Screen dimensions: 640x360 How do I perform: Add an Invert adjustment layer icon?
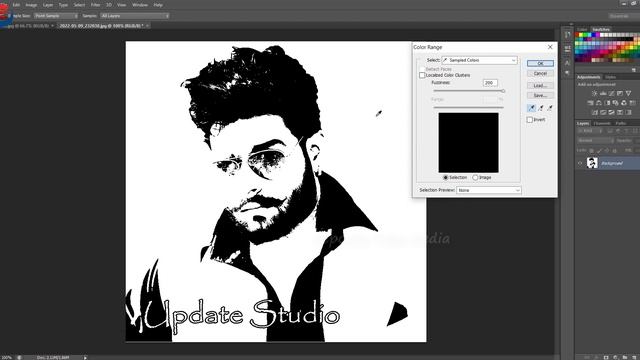[595, 112]
